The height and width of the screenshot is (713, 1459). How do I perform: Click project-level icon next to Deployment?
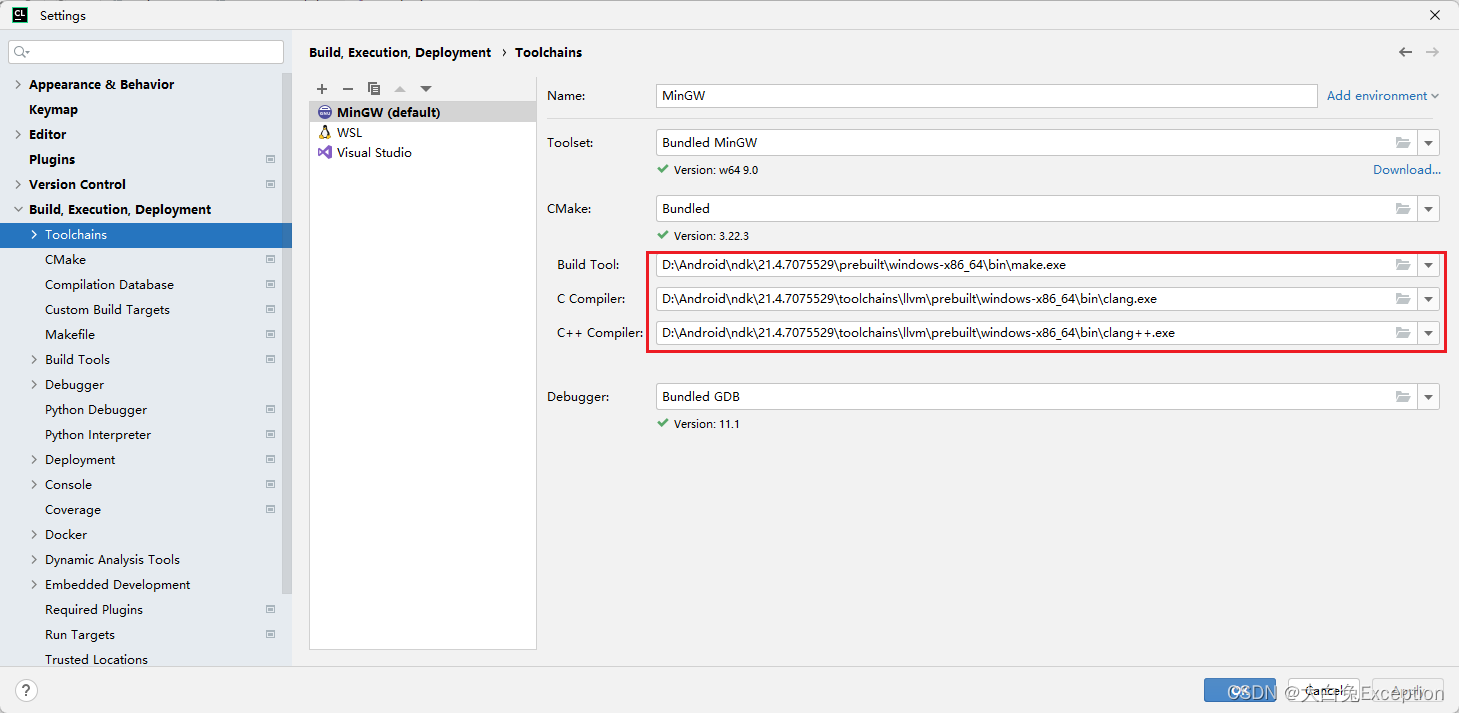click(x=270, y=459)
